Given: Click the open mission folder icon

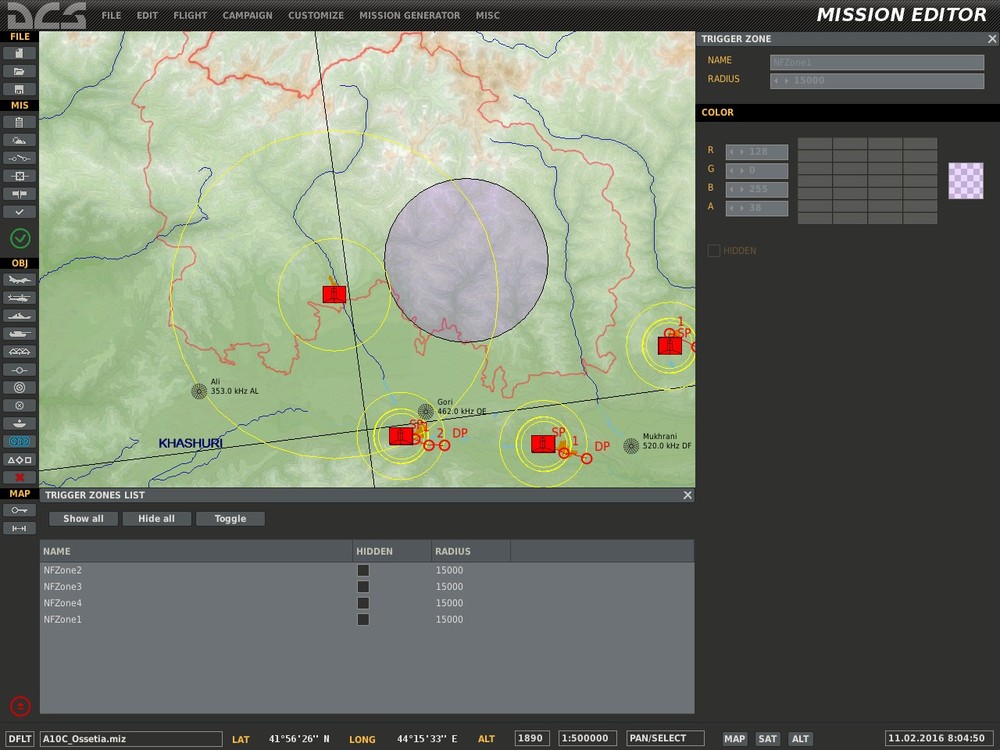Looking at the screenshot, I should 19,71.
